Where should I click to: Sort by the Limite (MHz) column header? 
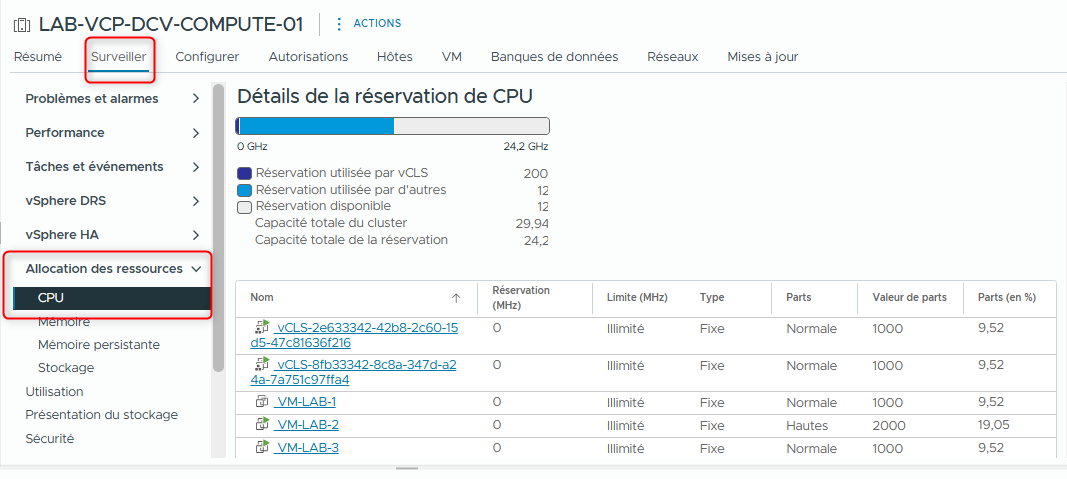pos(637,297)
